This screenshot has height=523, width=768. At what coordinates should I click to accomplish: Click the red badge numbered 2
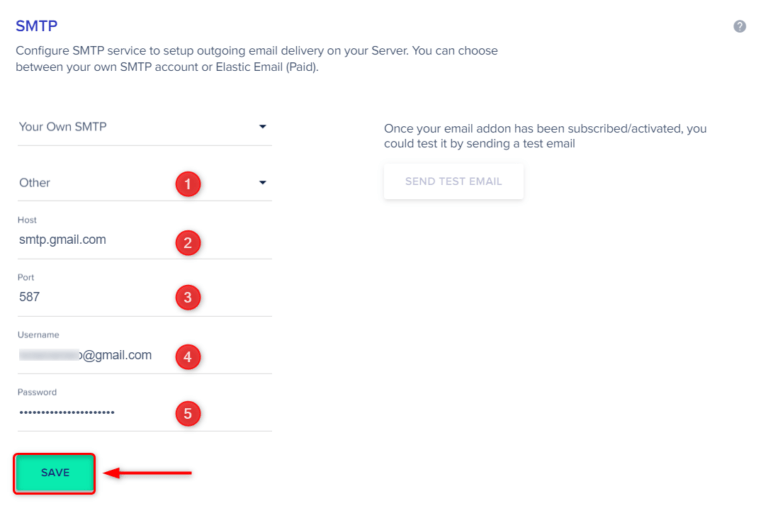point(187,242)
